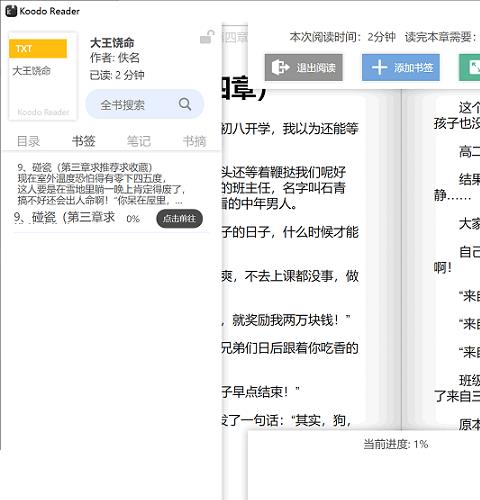Click the 退出阅读 exit reading button
This screenshot has height=500, width=480.
(304, 67)
